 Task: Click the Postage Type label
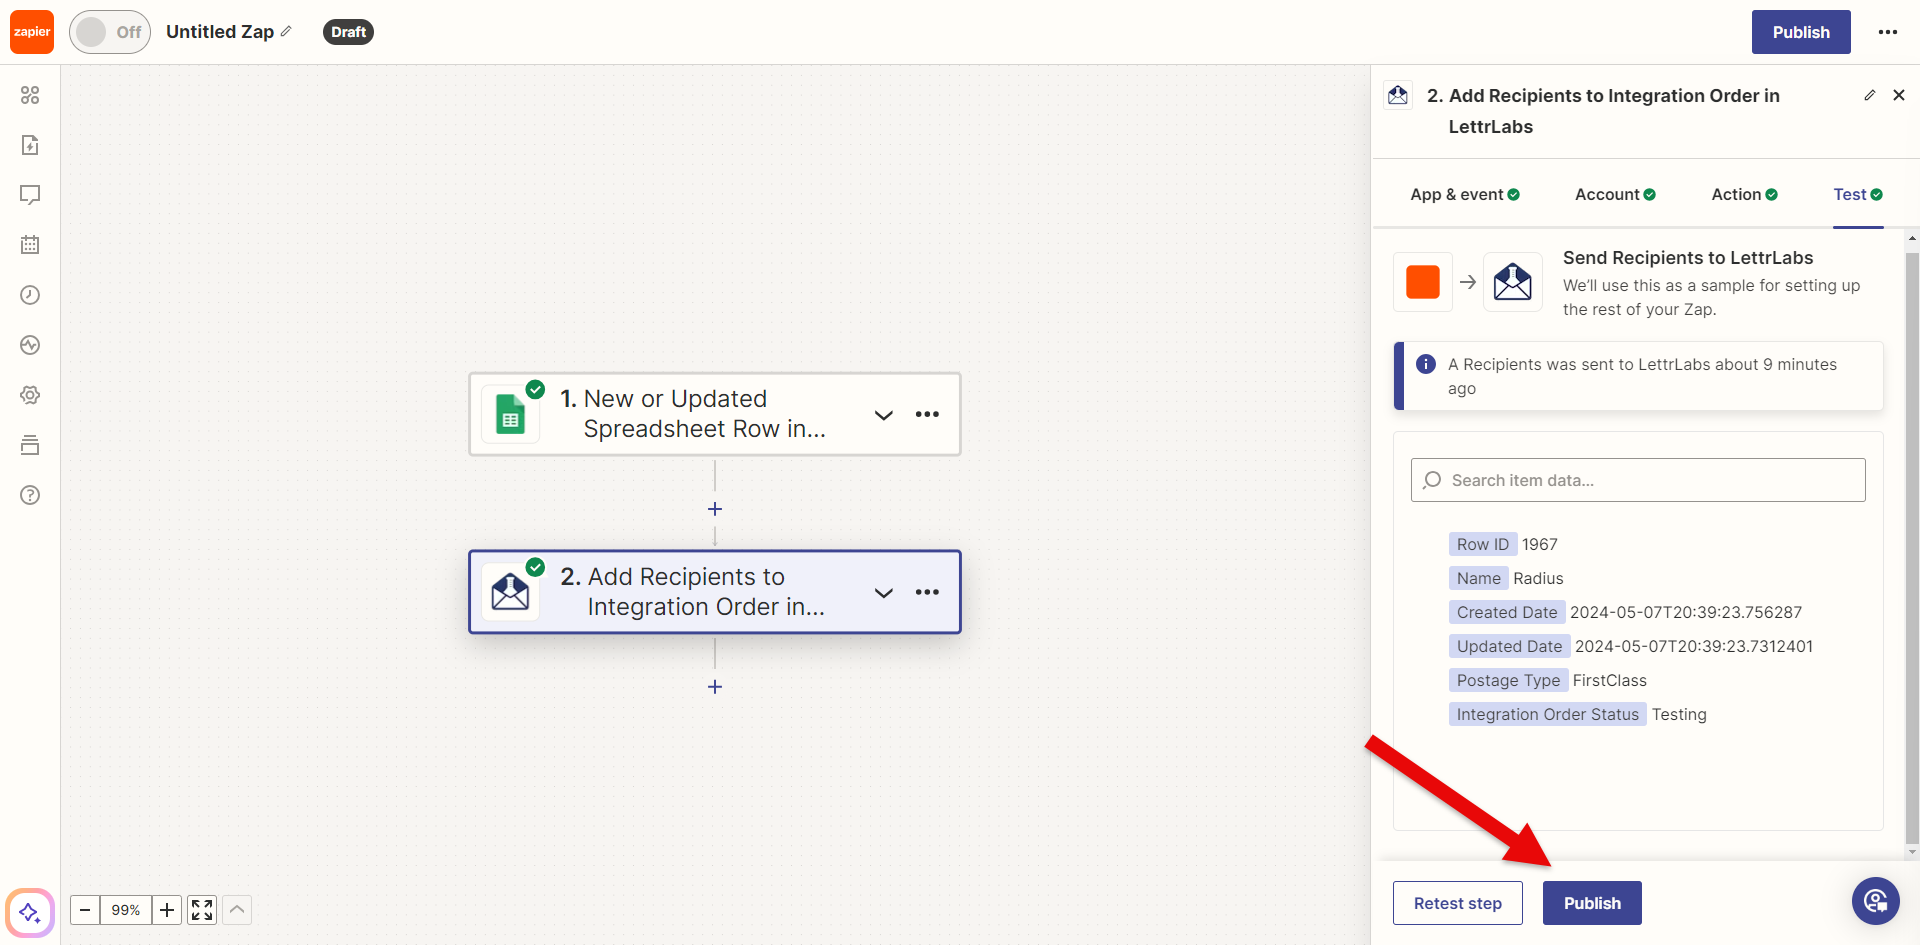[x=1508, y=680]
